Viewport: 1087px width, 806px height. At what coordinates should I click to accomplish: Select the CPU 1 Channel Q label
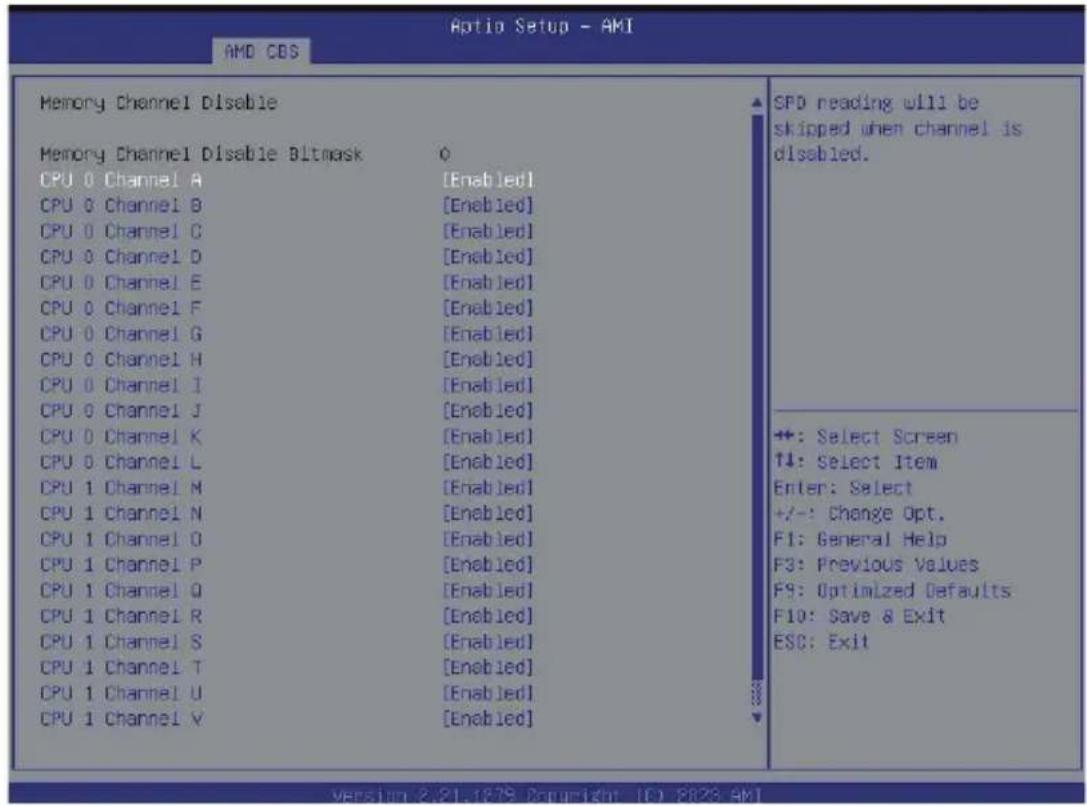tap(121, 590)
